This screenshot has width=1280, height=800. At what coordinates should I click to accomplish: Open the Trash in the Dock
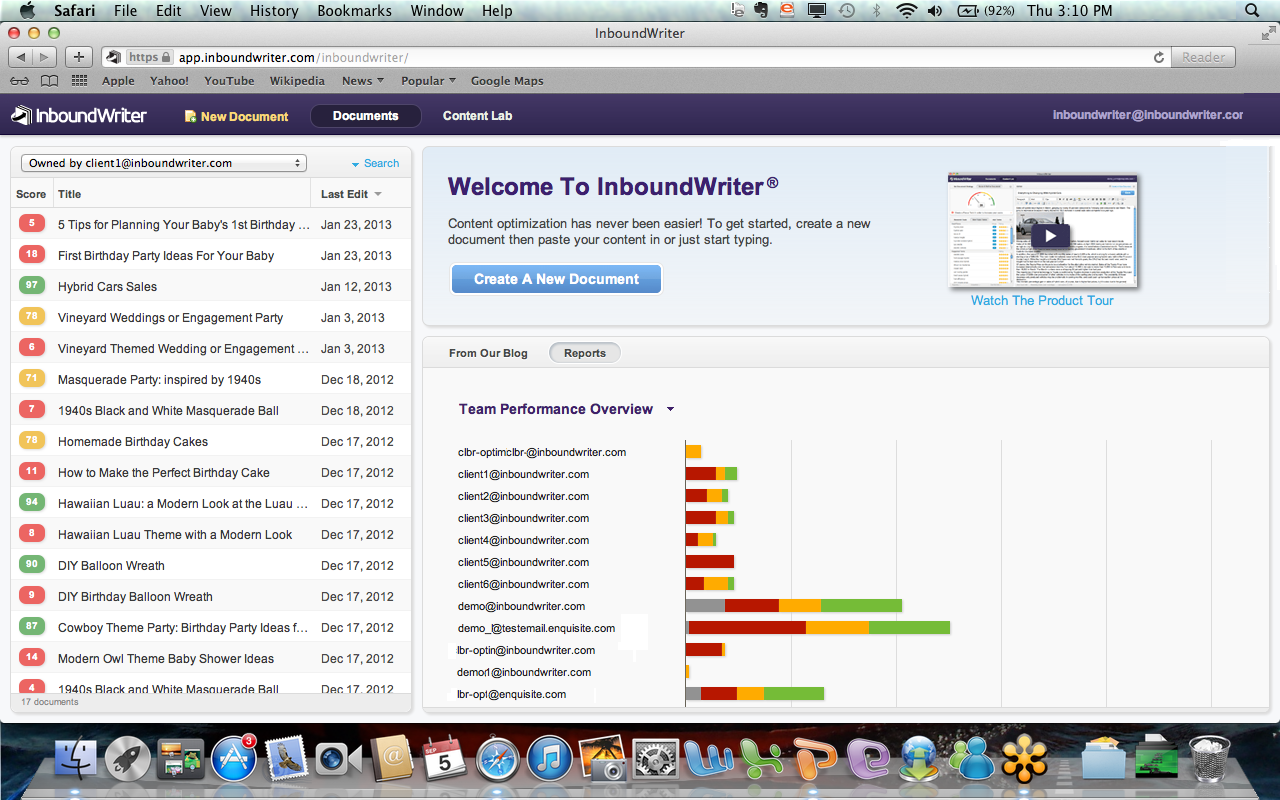[x=1209, y=759]
